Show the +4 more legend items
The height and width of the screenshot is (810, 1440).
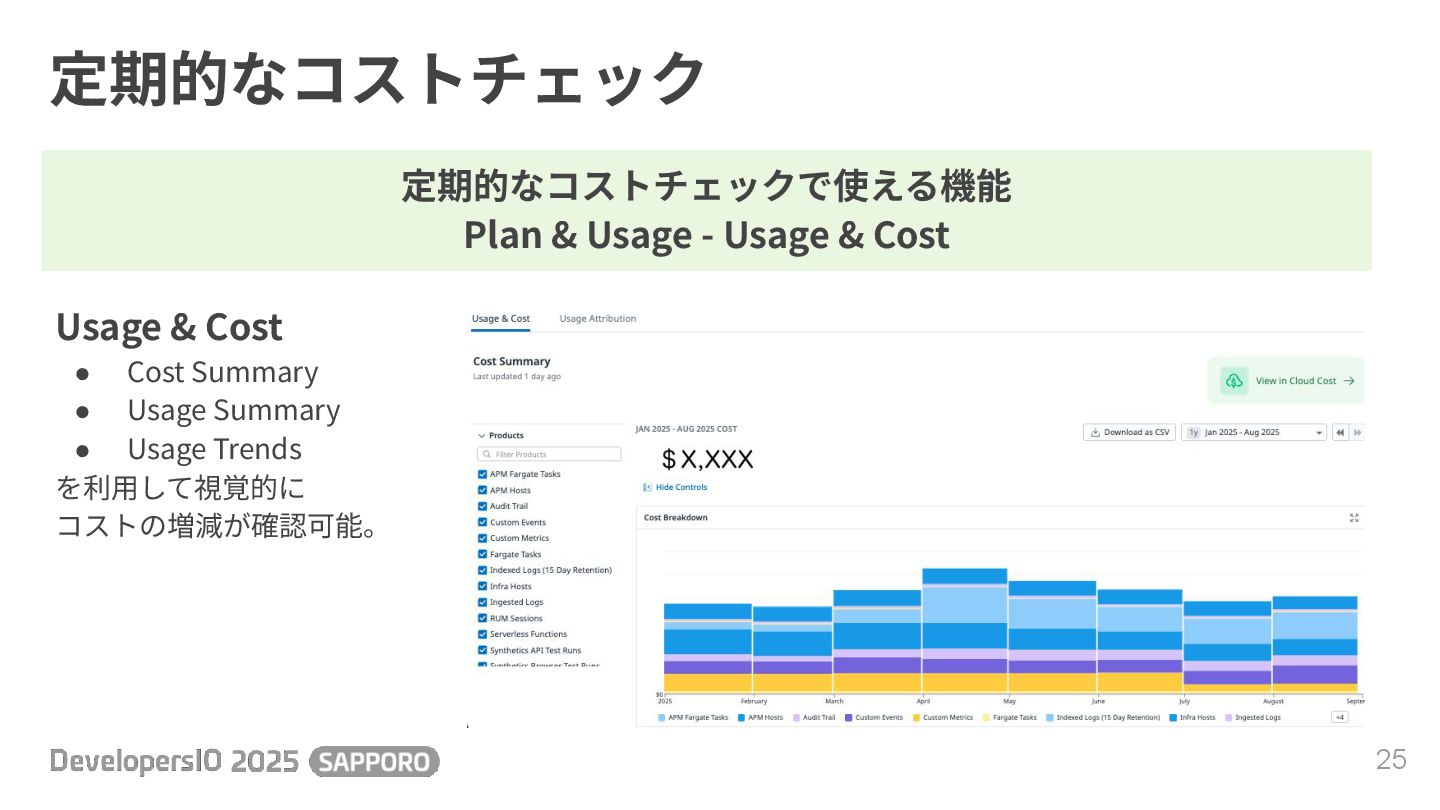tap(1340, 717)
